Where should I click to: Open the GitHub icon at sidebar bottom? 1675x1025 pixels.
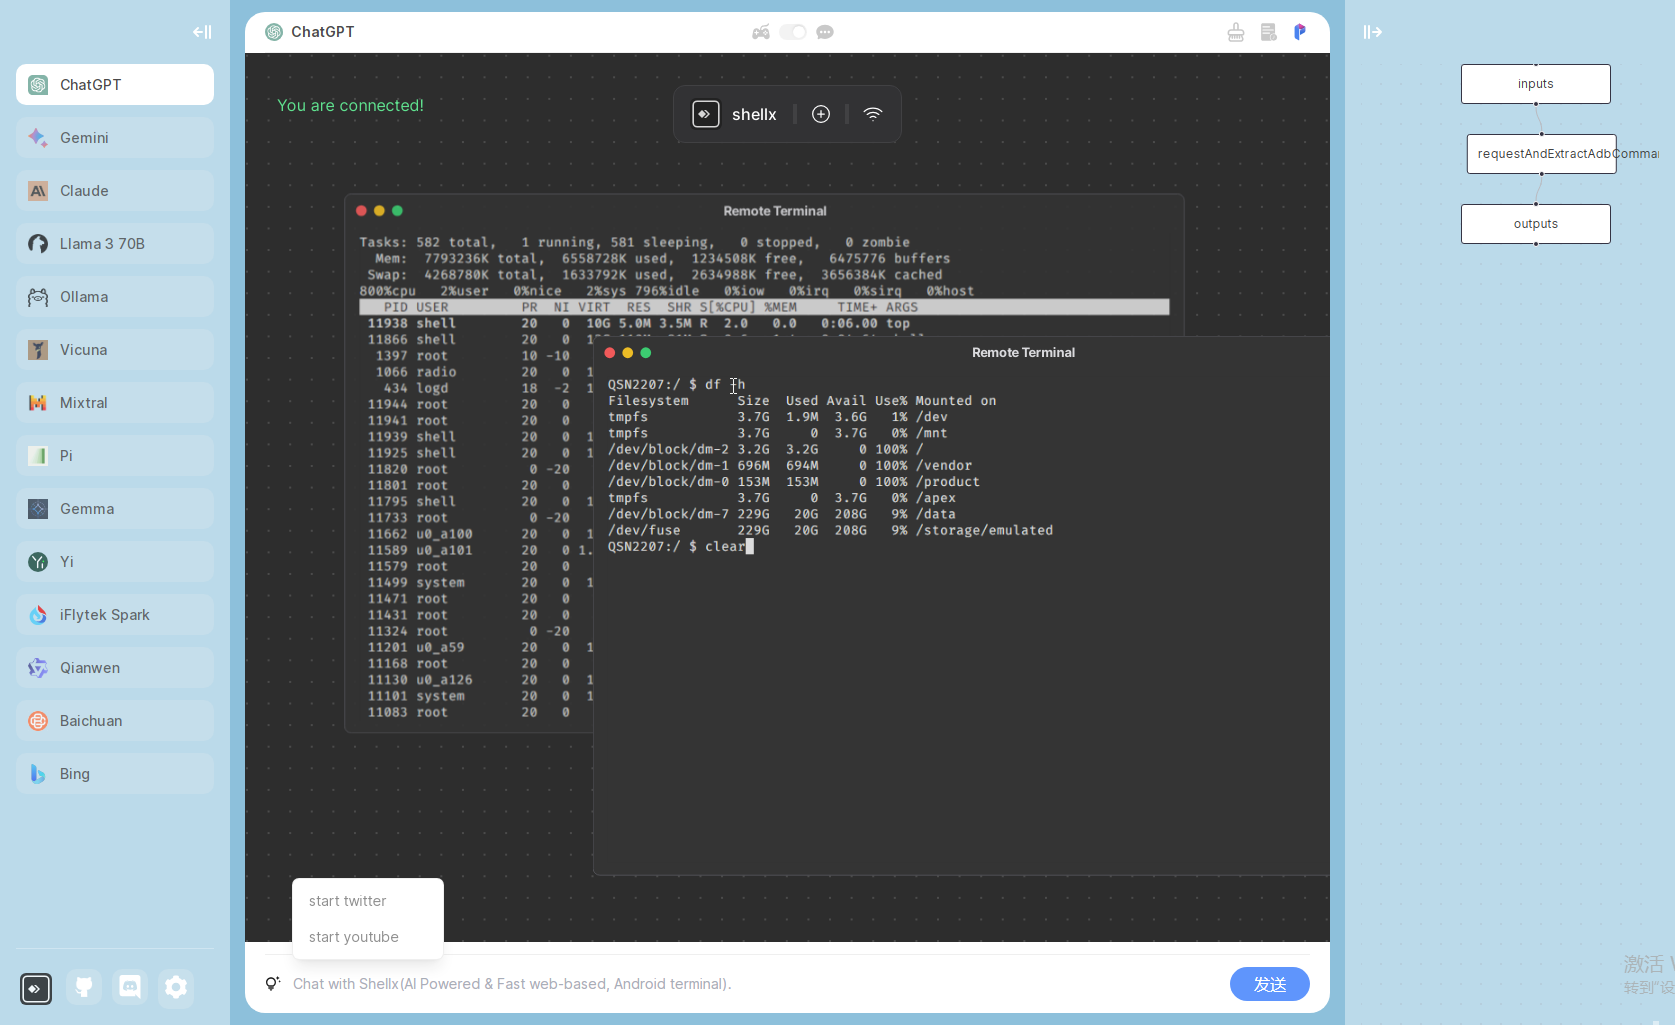(84, 988)
